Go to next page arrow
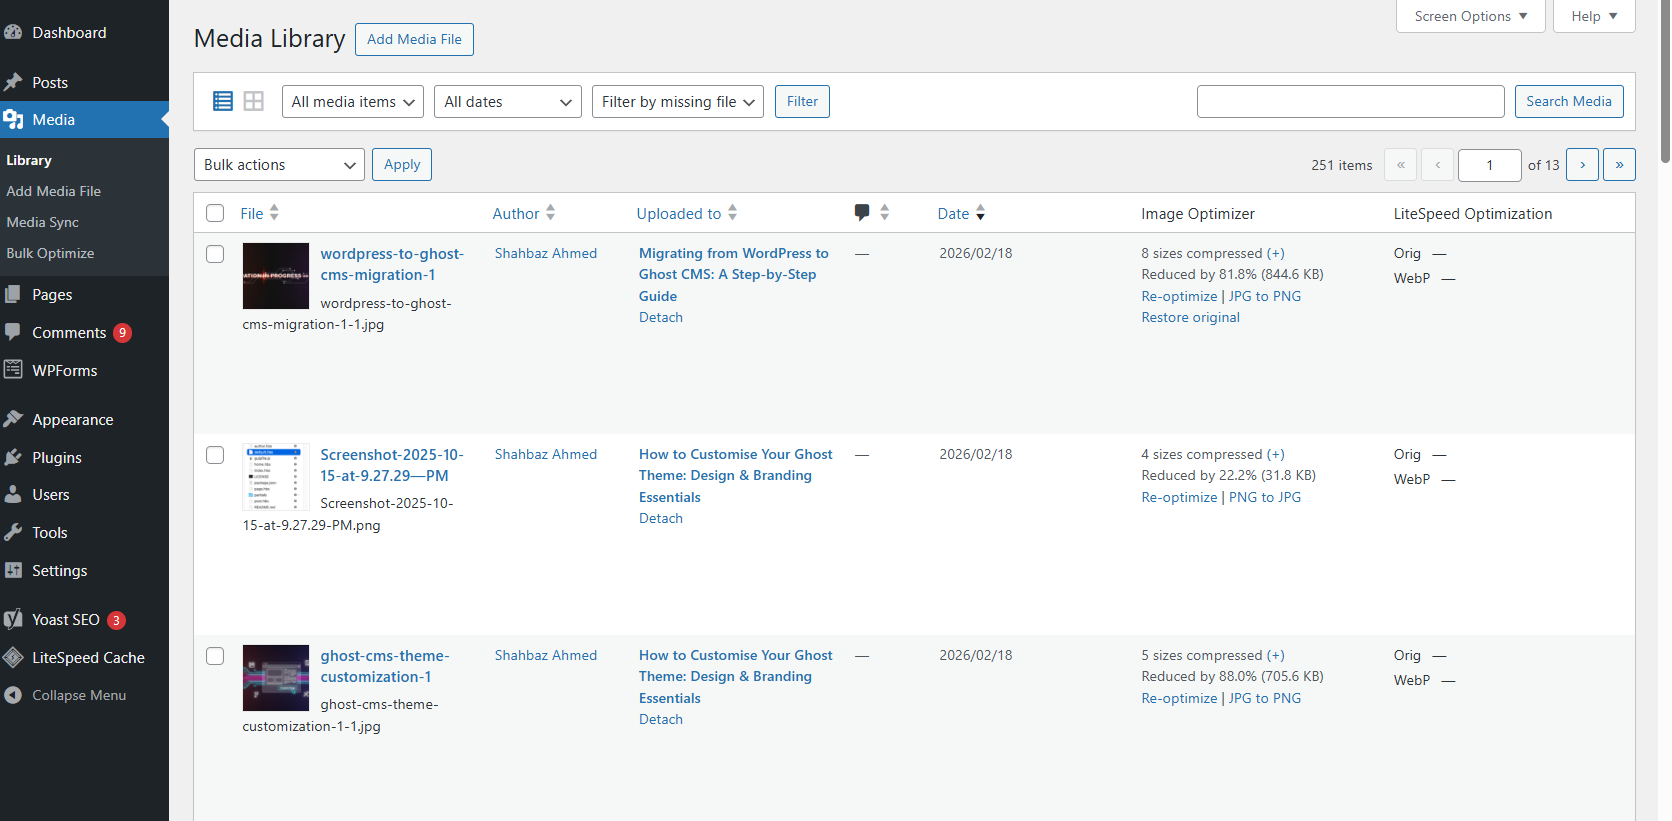The width and height of the screenshot is (1672, 821). click(1582, 165)
